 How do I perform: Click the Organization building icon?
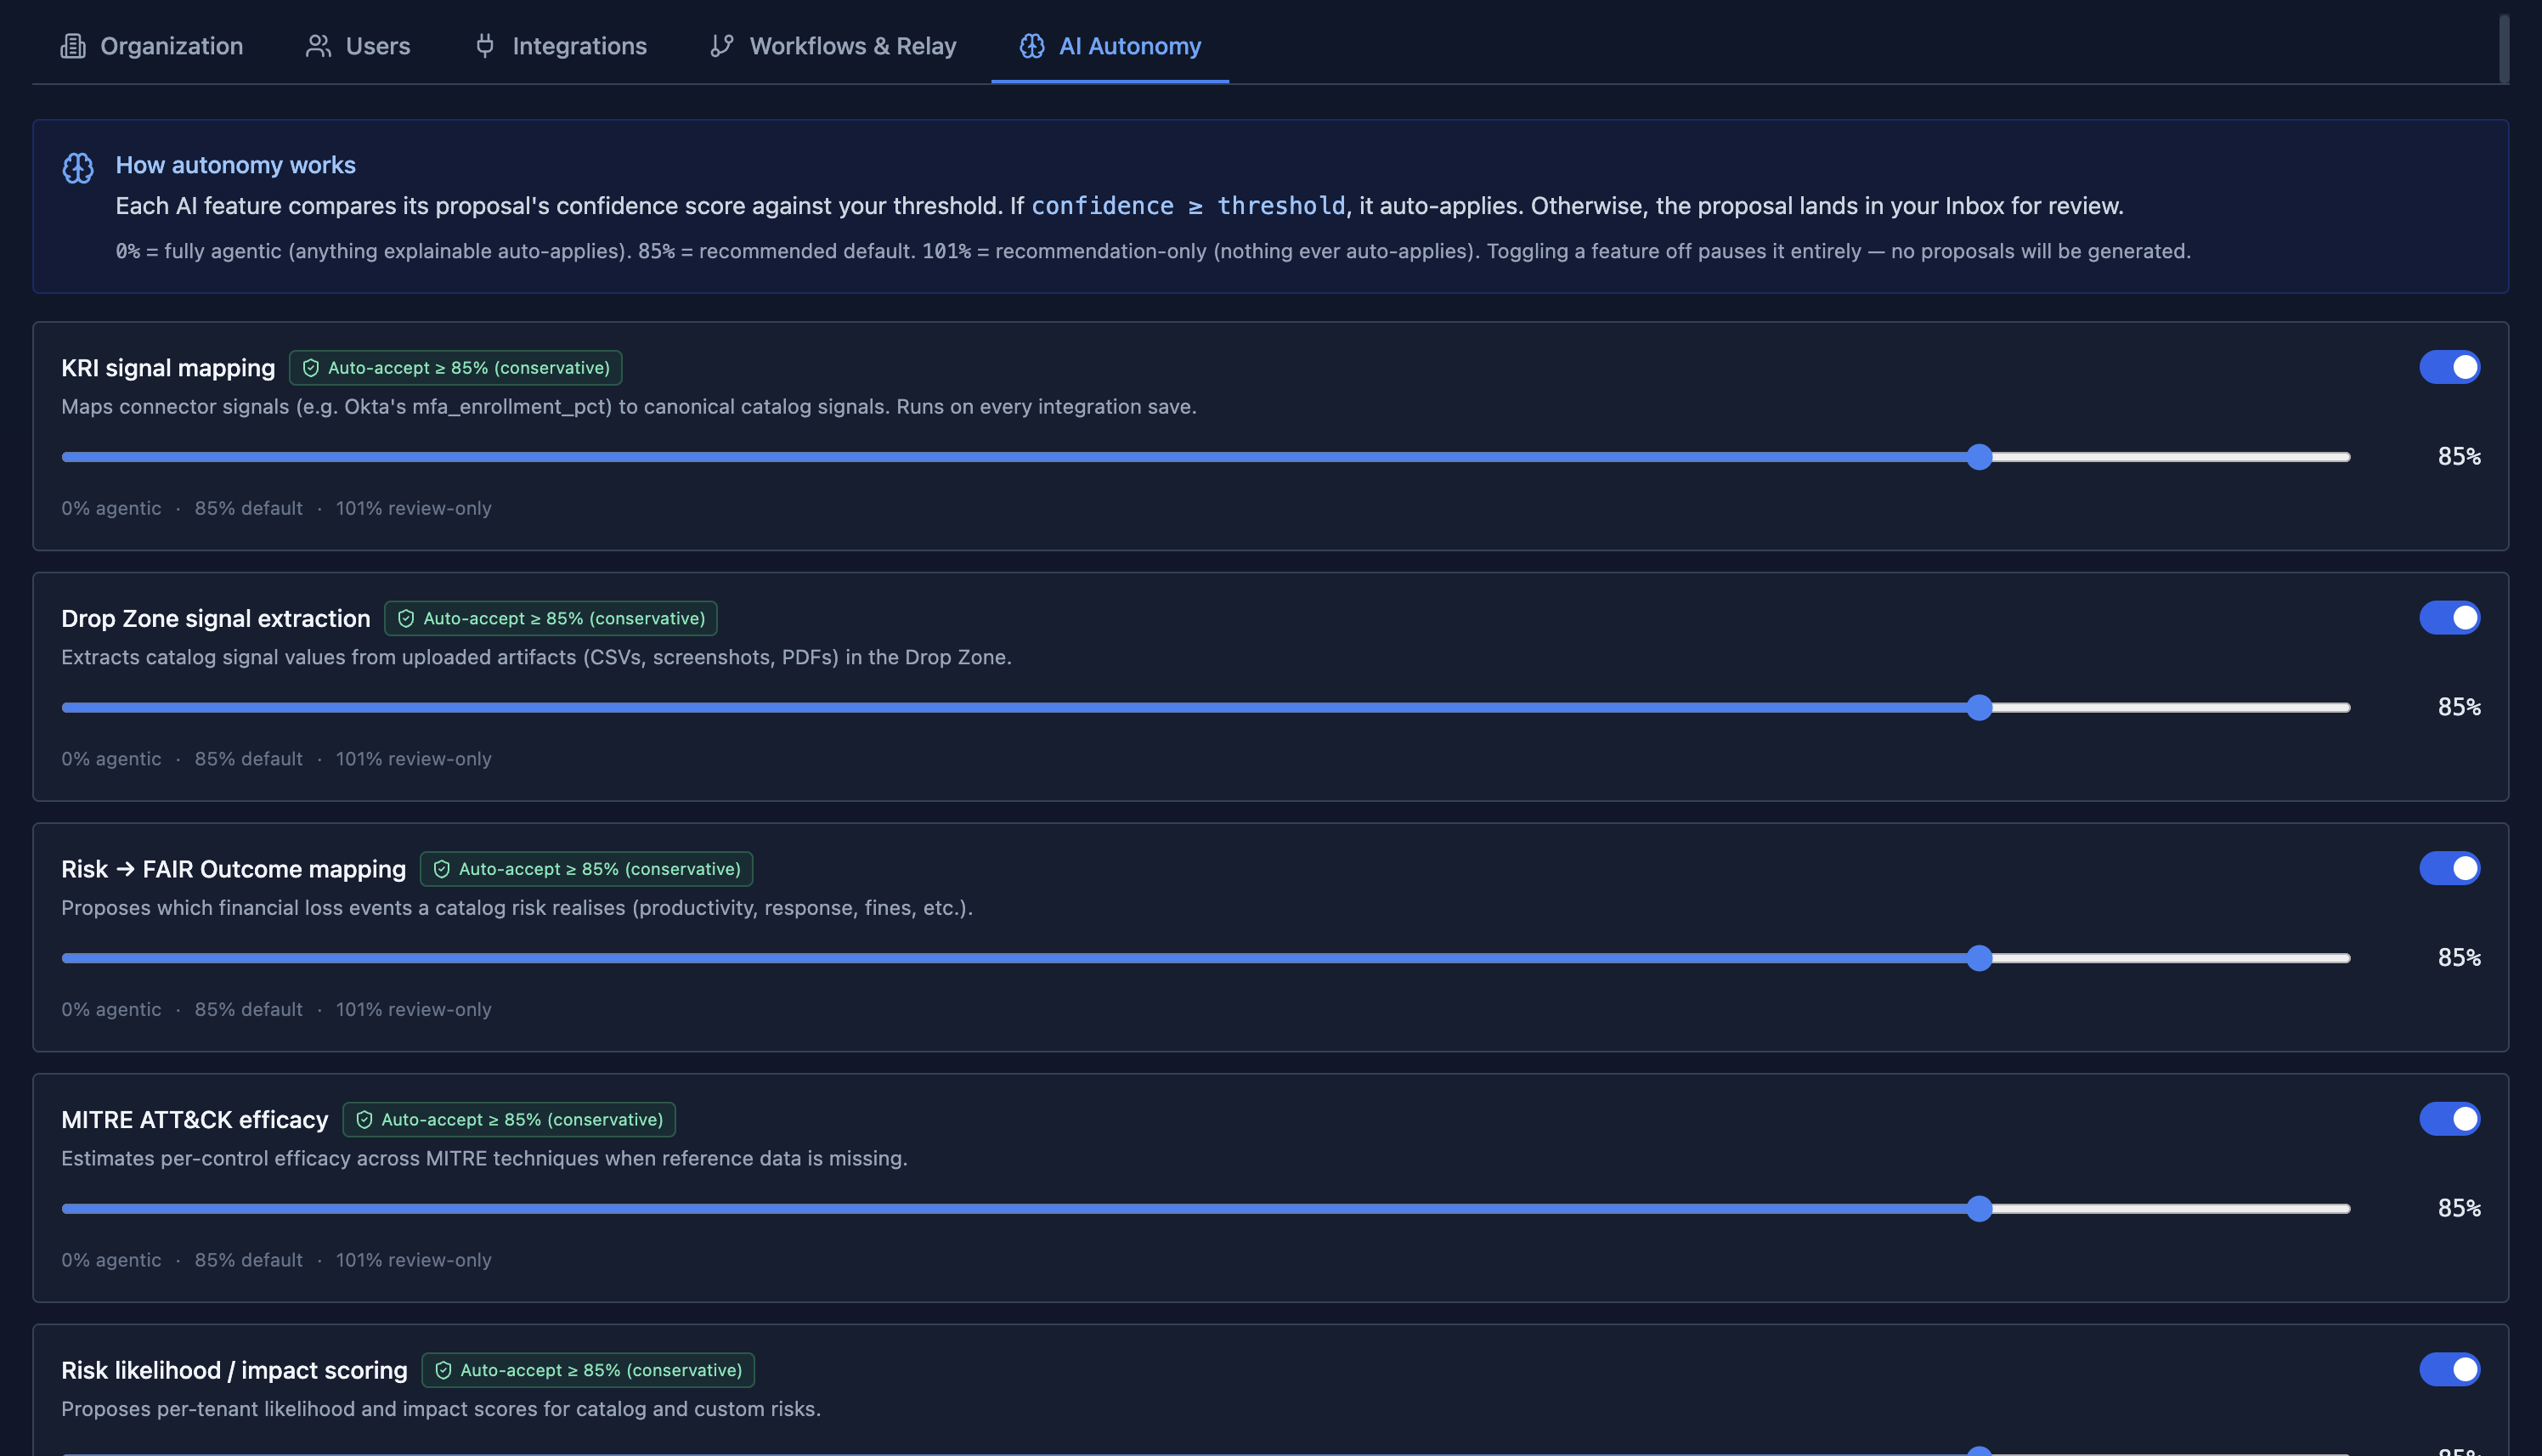(73, 46)
